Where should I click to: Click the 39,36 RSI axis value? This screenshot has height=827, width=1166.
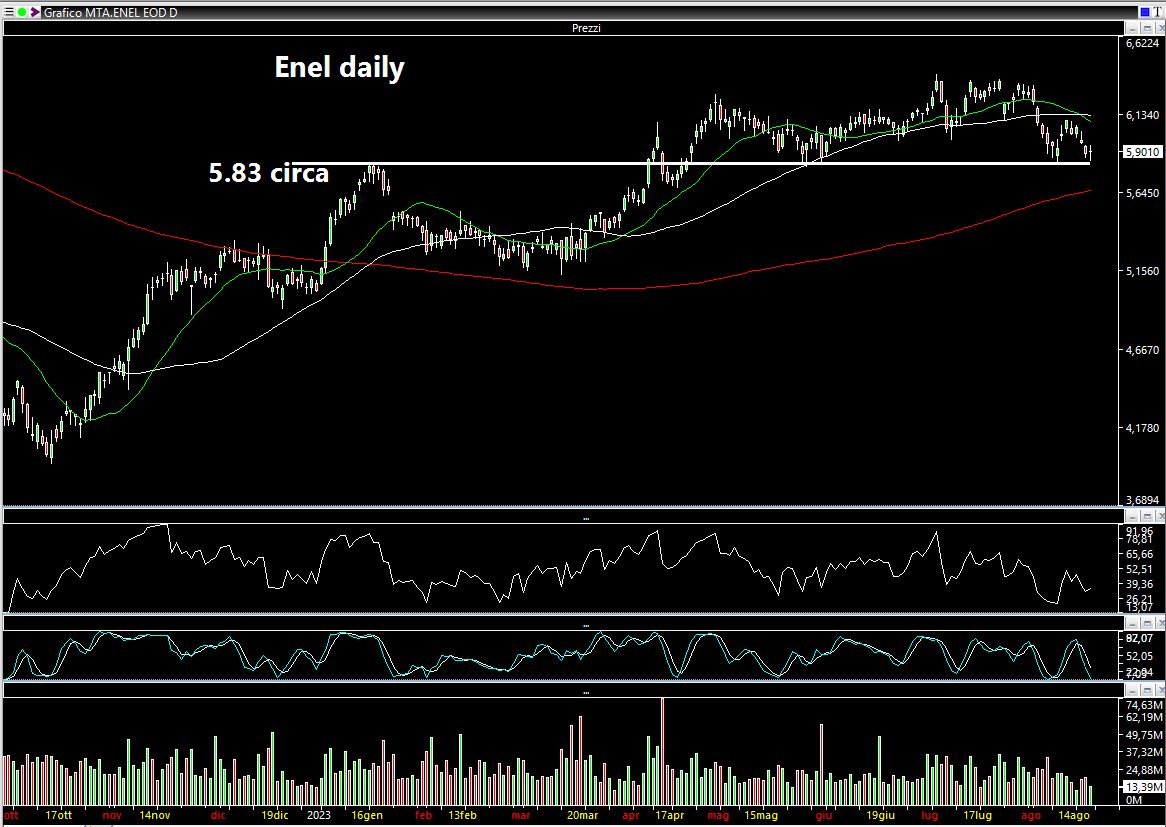1140,584
